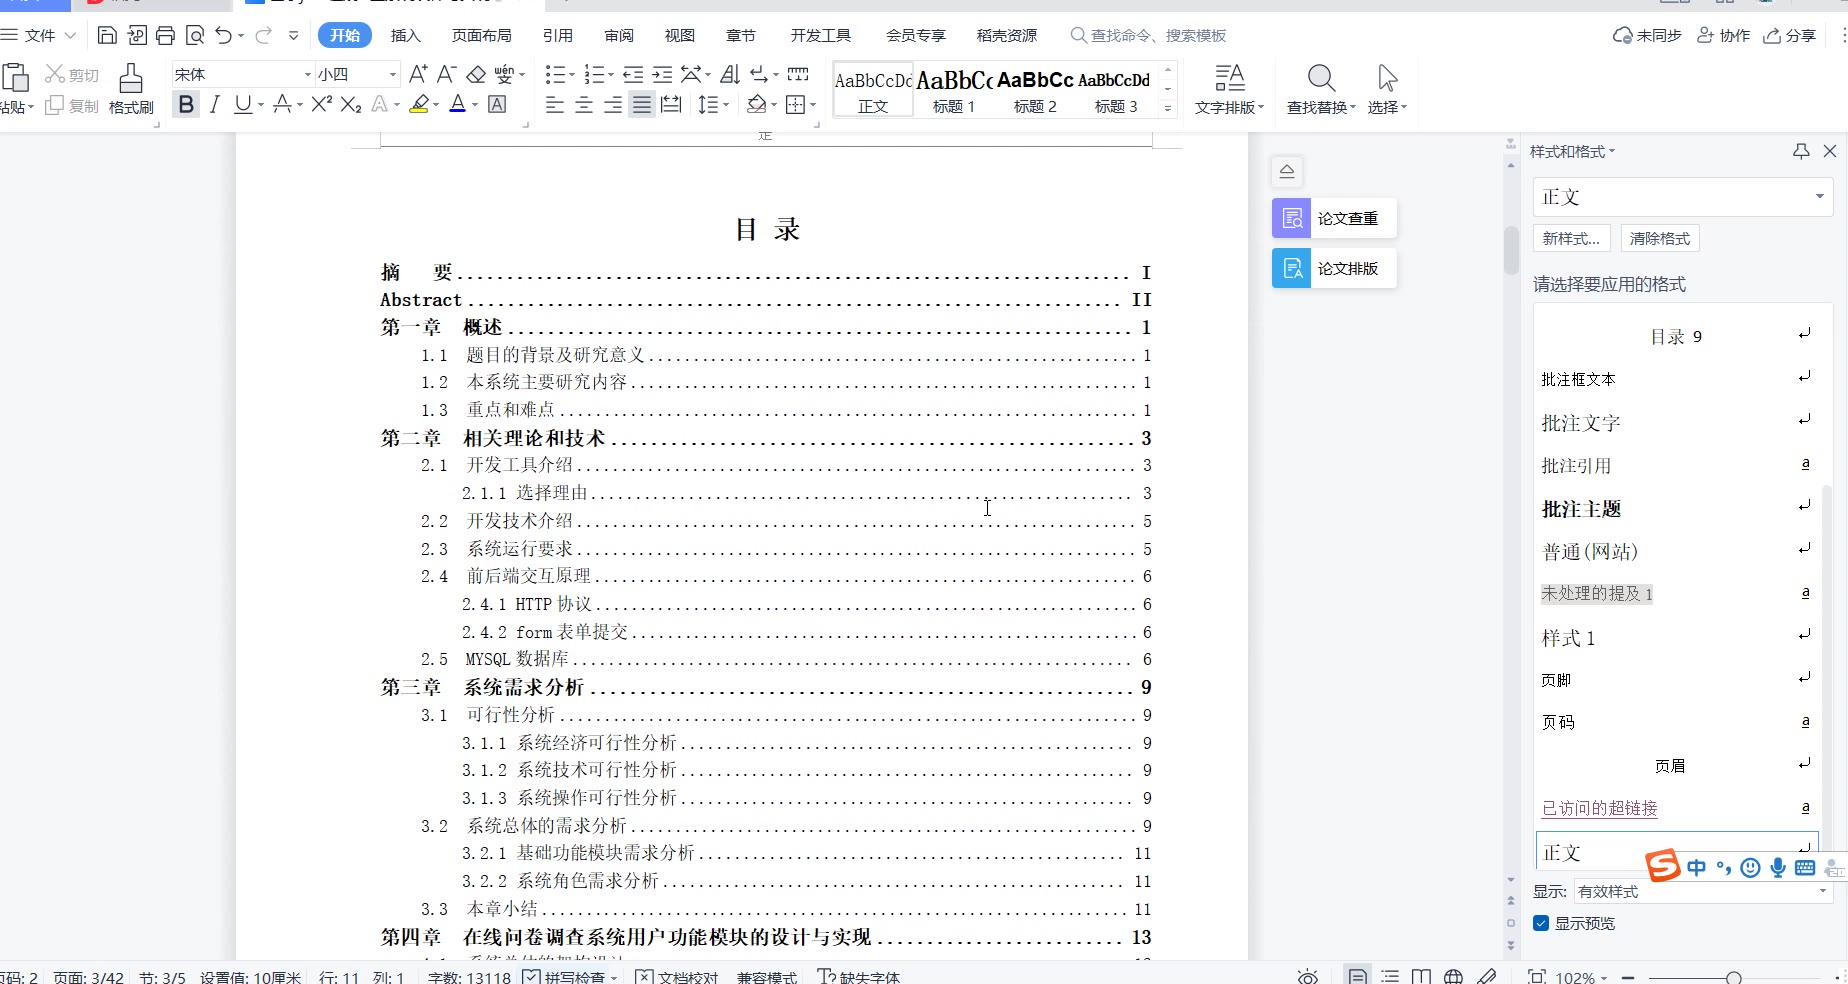
Task: Click the 未同步 sync status button
Action: point(1647,36)
